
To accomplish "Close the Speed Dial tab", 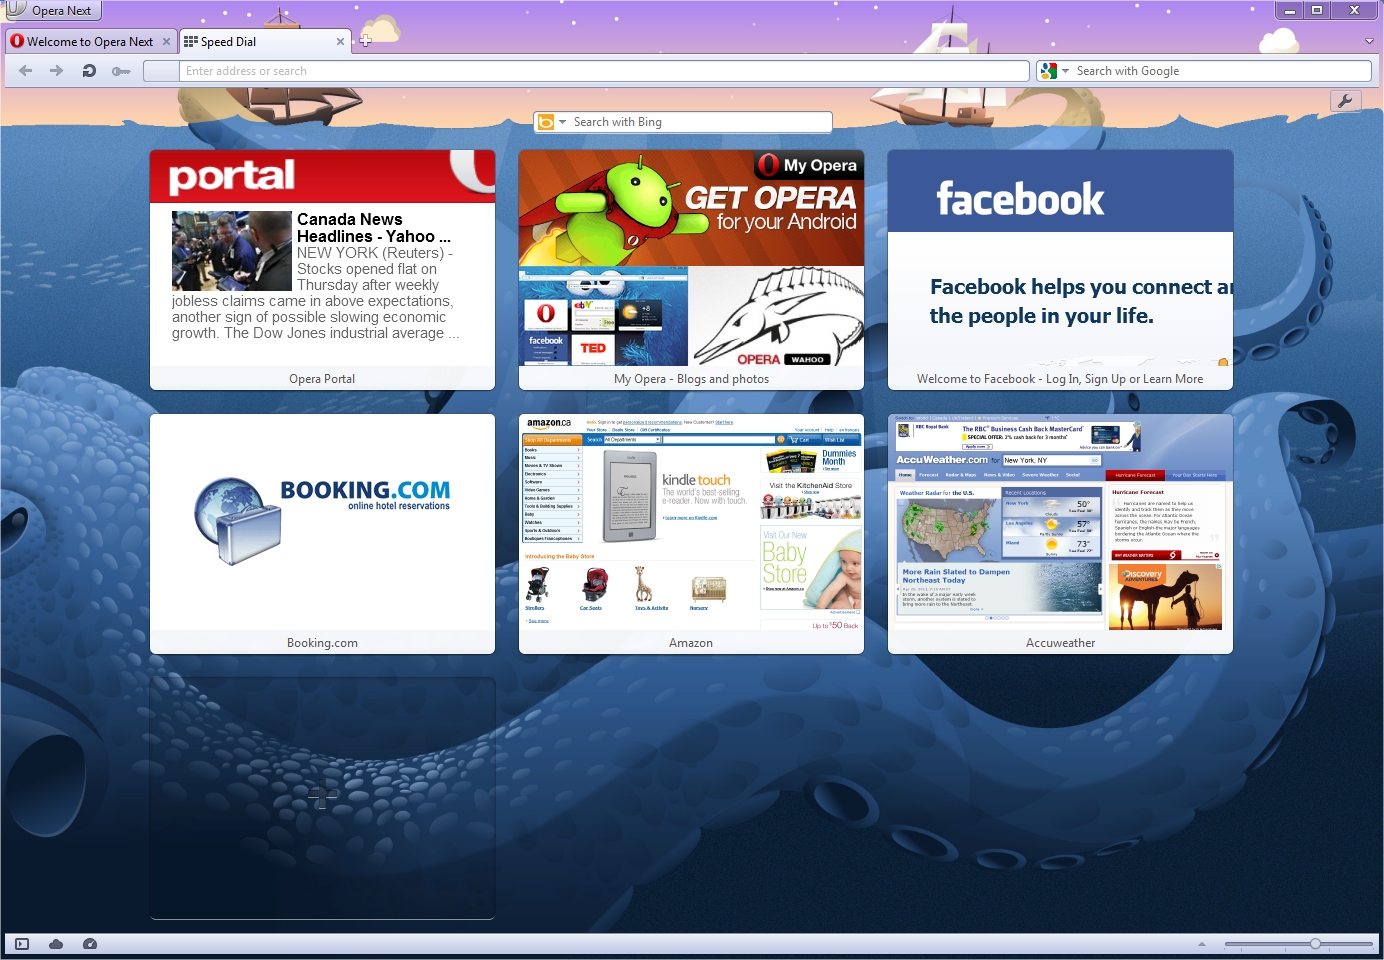I will [x=340, y=42].
